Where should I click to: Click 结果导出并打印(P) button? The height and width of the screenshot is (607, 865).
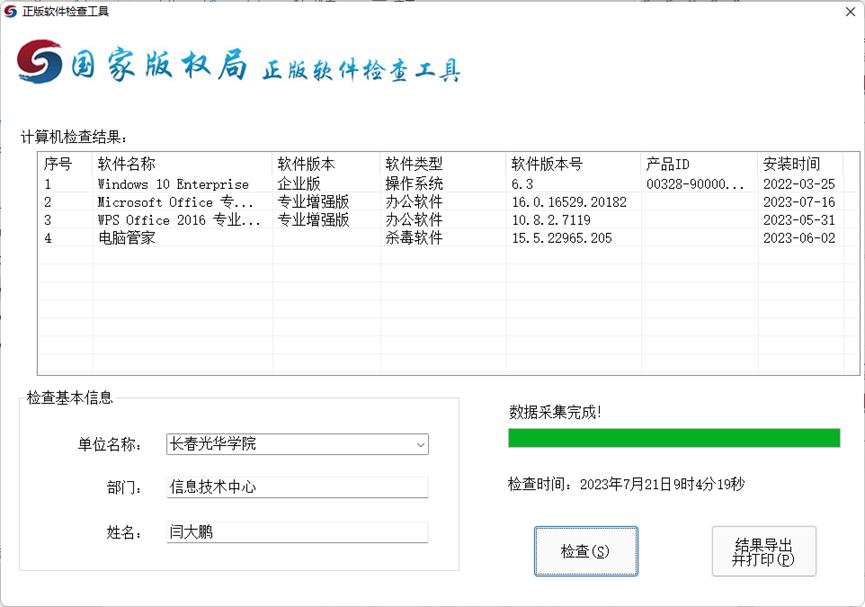pyautogui.click(x=763, y=551)
